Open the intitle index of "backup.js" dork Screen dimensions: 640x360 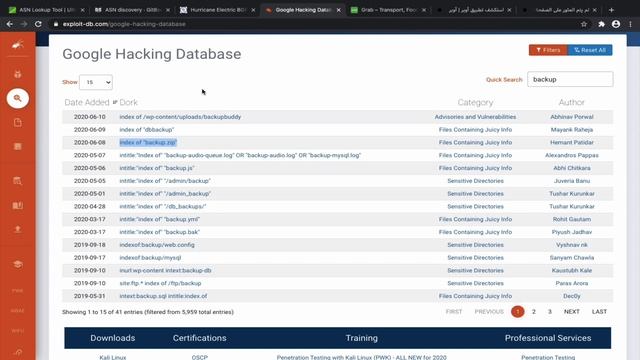[x=156, y=168]
